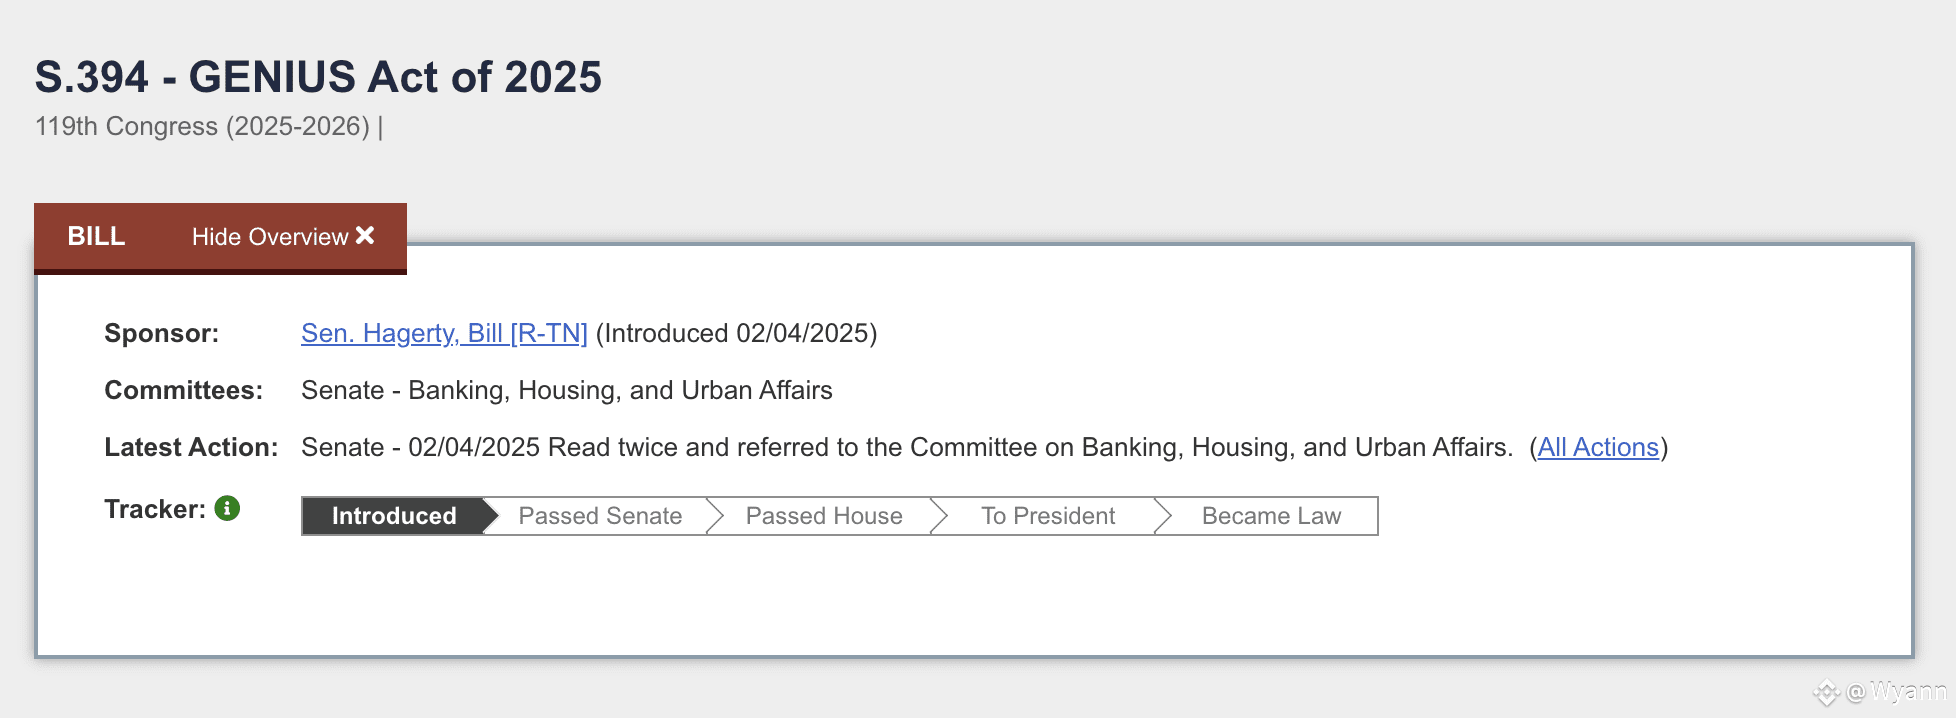
Task: Click the Sponsor label
Action: 161,333
